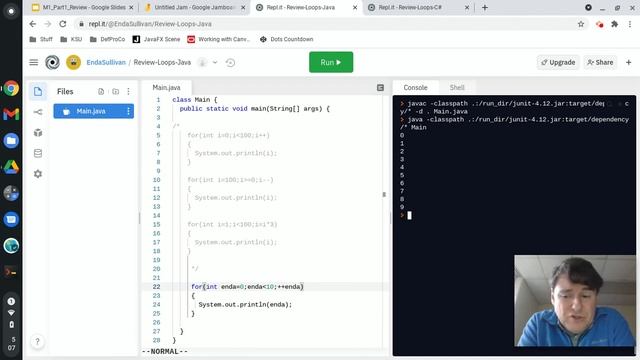
Task: Open Files panel three-dot menu
Action: click(129, 91)
